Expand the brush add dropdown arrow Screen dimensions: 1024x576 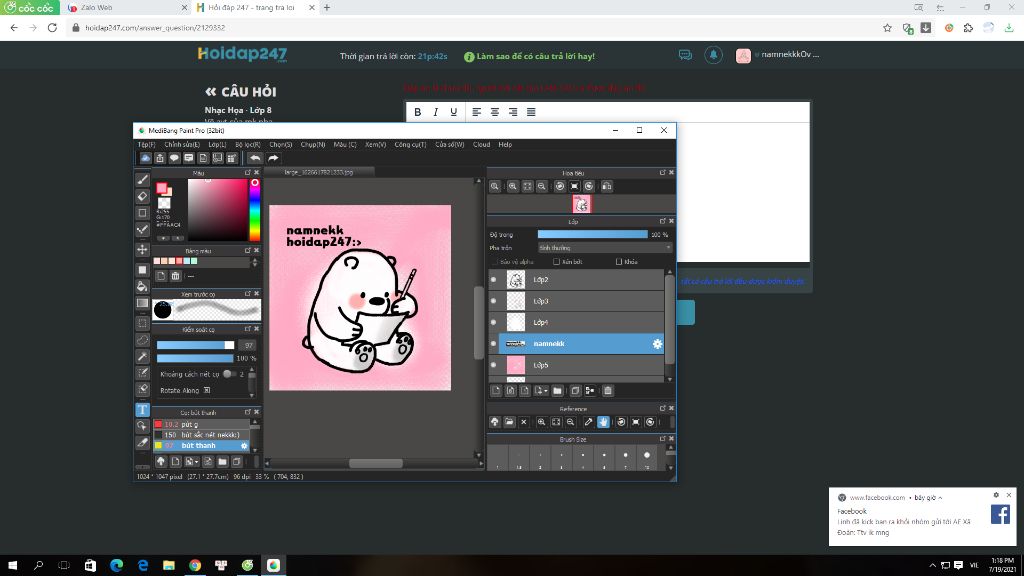(x=197, y=462)
